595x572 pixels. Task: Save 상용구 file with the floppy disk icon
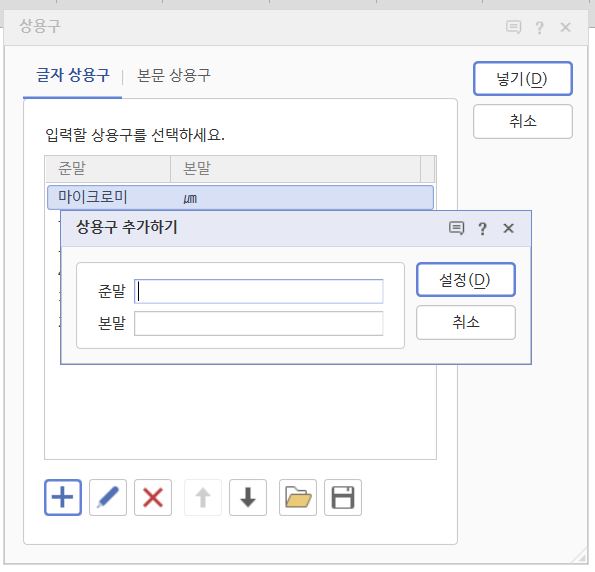point(343,497)
